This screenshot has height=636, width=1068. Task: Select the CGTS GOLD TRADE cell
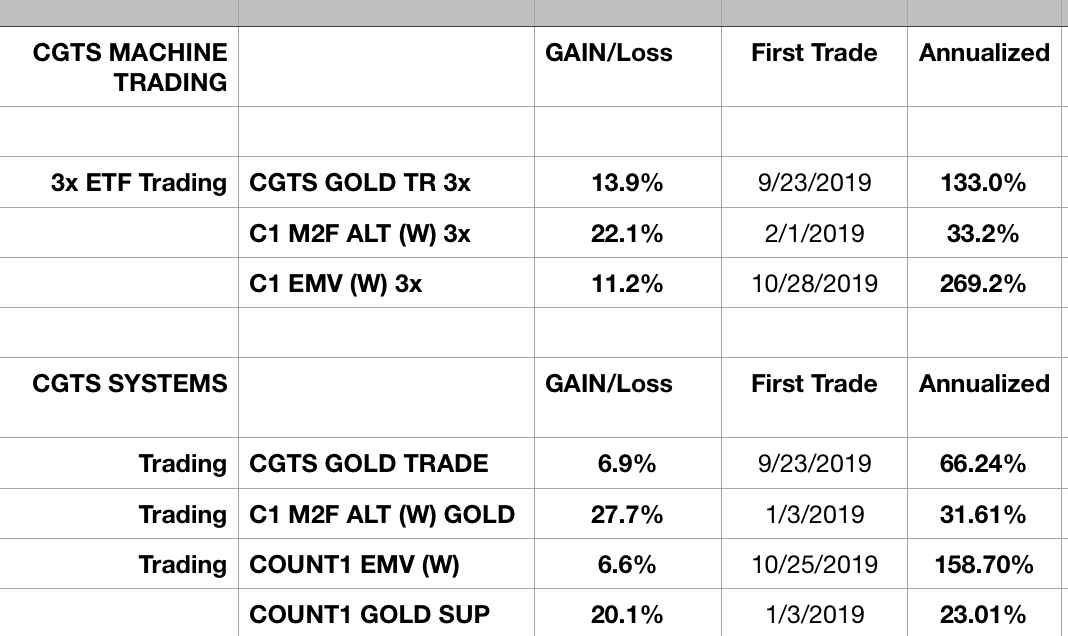click(369, 464)
